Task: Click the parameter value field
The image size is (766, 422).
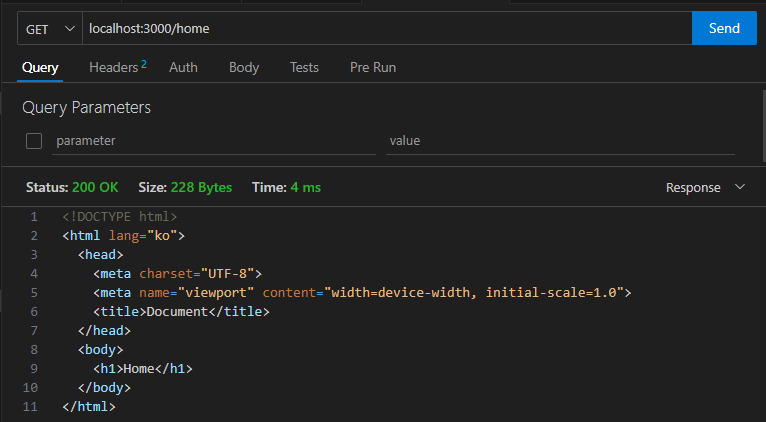Action: (x=560, y=141)
